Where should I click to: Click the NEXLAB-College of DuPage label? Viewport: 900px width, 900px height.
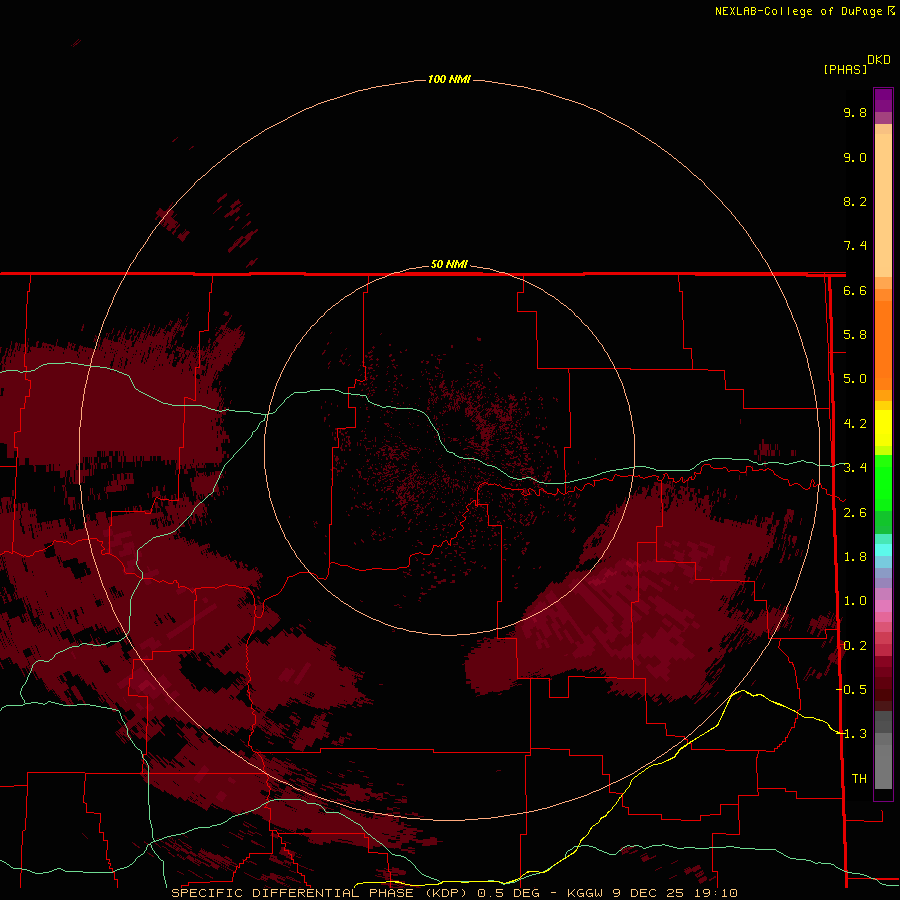(800, 11)
